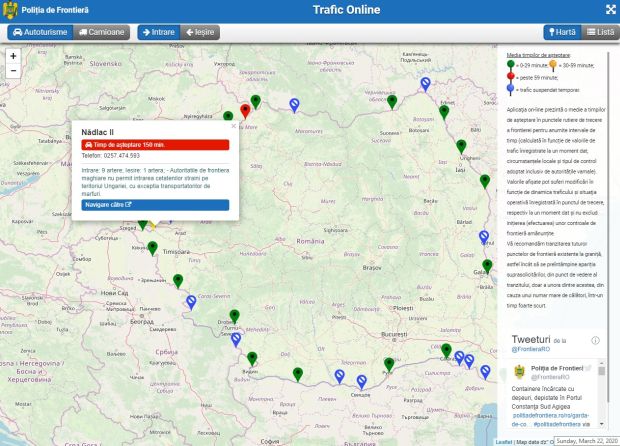Zoom out of the map
The height and width of the screenshot is (446, 620).
(14, 73)
